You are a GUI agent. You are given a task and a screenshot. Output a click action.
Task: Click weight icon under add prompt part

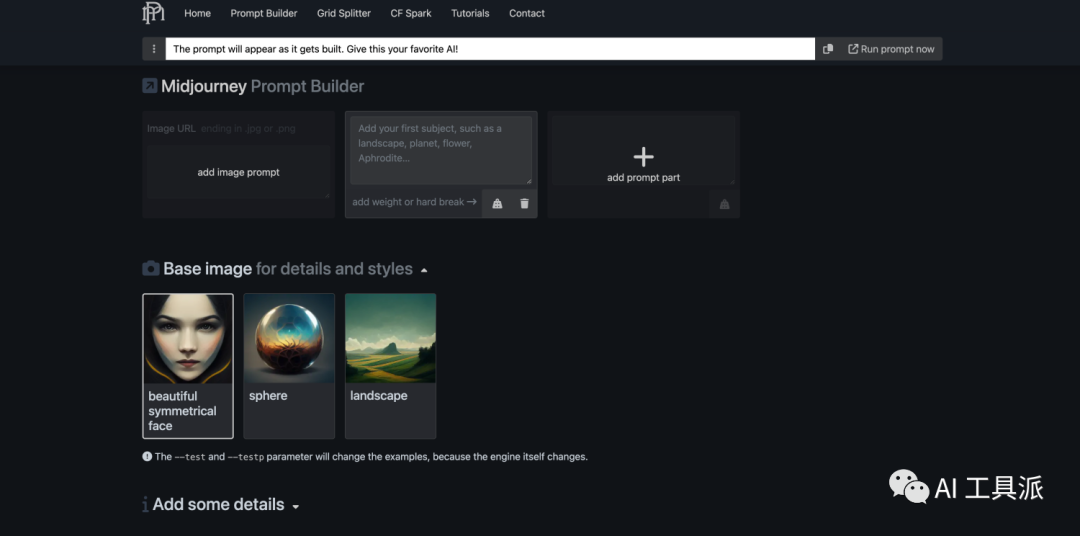click(724, 205)
